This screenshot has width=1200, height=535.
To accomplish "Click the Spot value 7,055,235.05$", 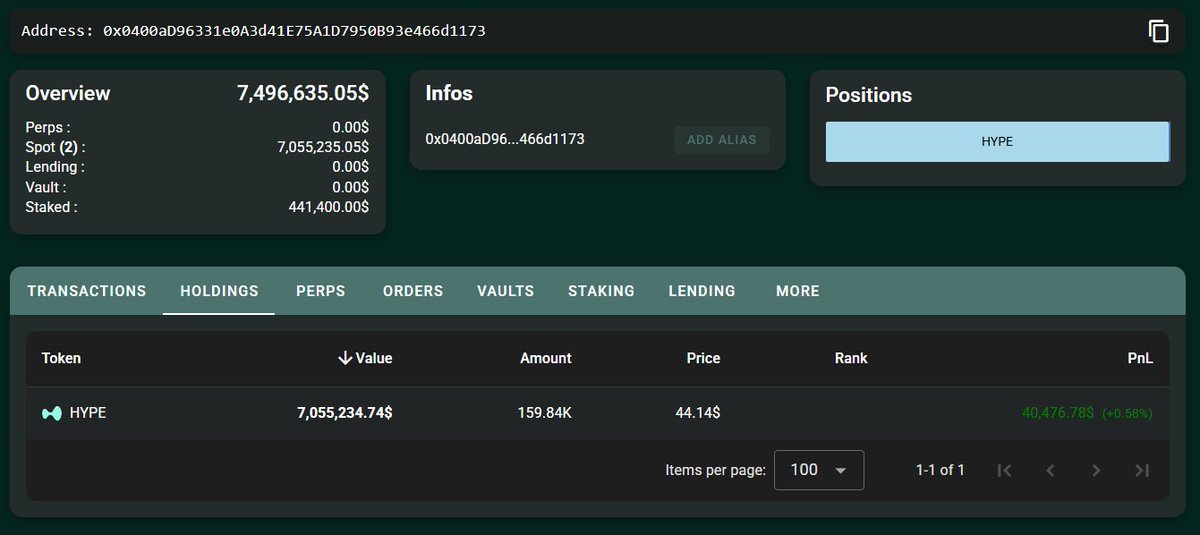I will [x=323, y=147].
